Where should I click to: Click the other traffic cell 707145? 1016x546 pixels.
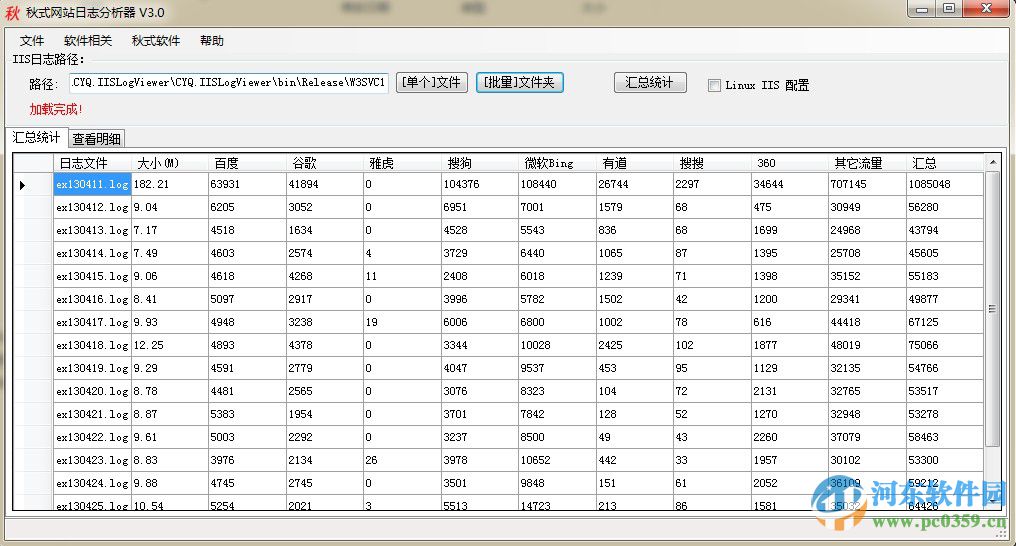[x=868, y=185]
